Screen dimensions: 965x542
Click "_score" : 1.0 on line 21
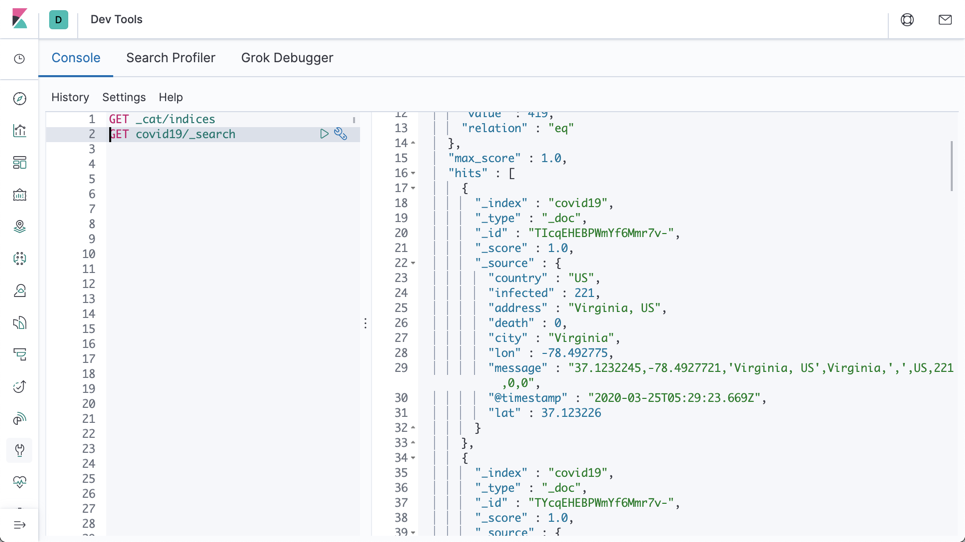(x=524, y=249)
